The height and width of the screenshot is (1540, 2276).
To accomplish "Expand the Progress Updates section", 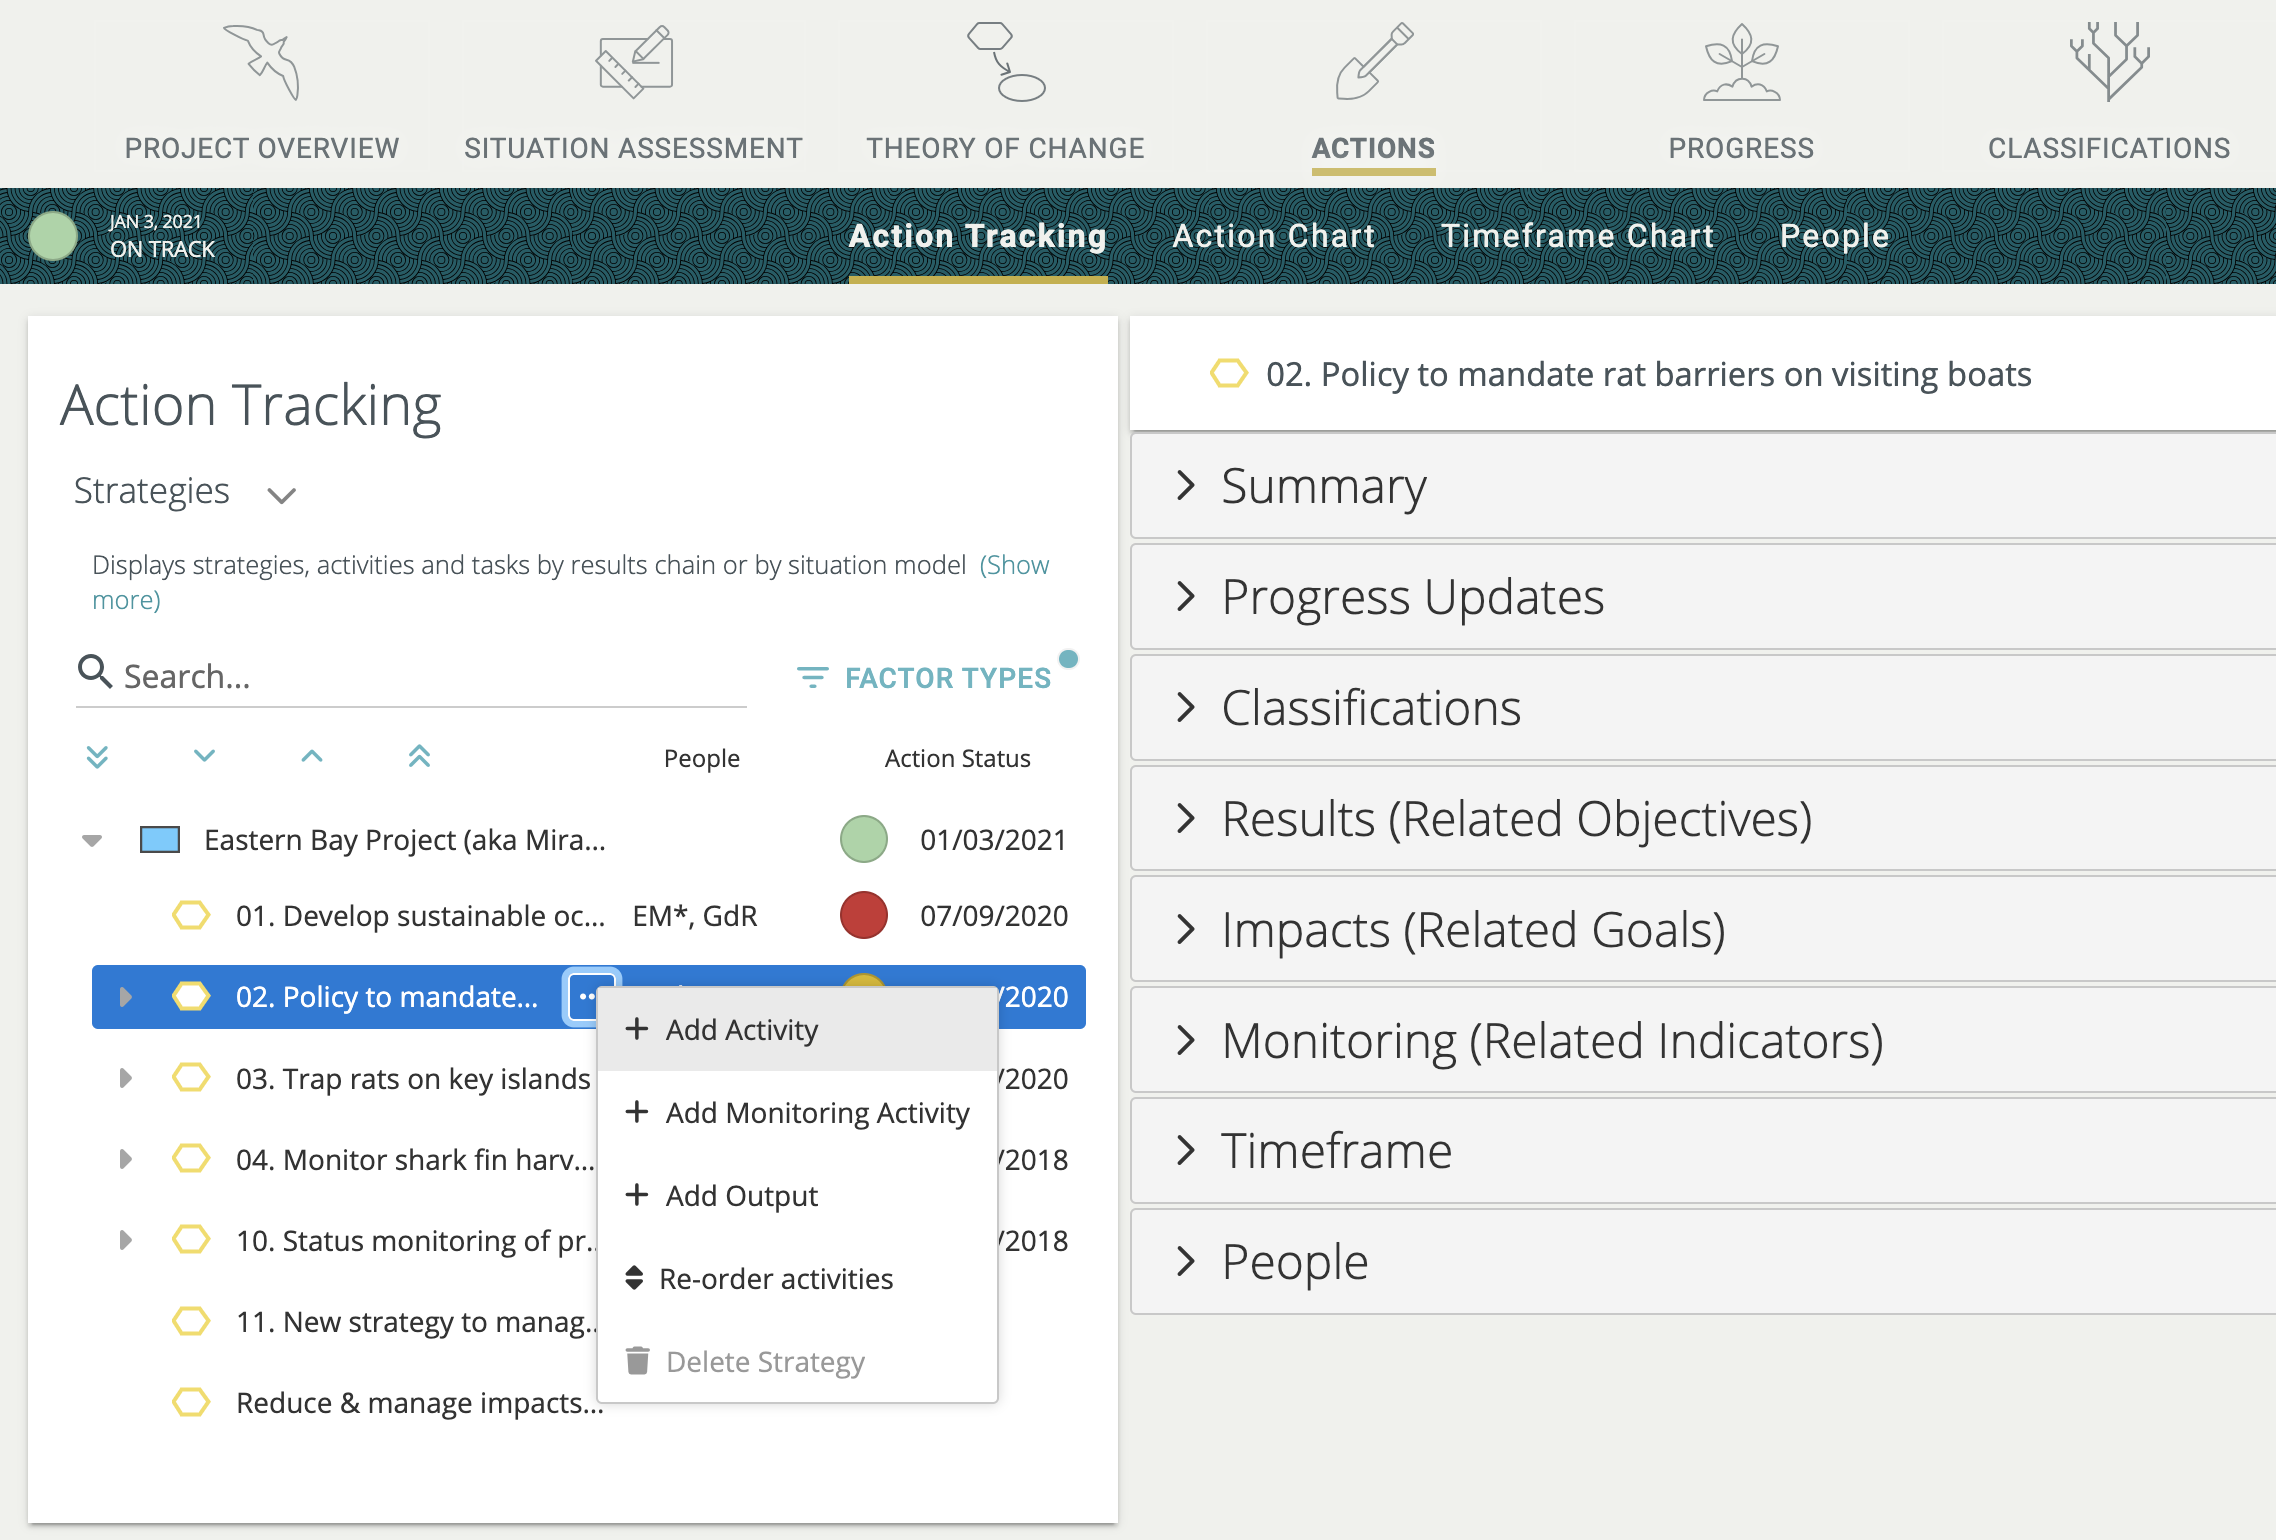I will point(1412,597).
